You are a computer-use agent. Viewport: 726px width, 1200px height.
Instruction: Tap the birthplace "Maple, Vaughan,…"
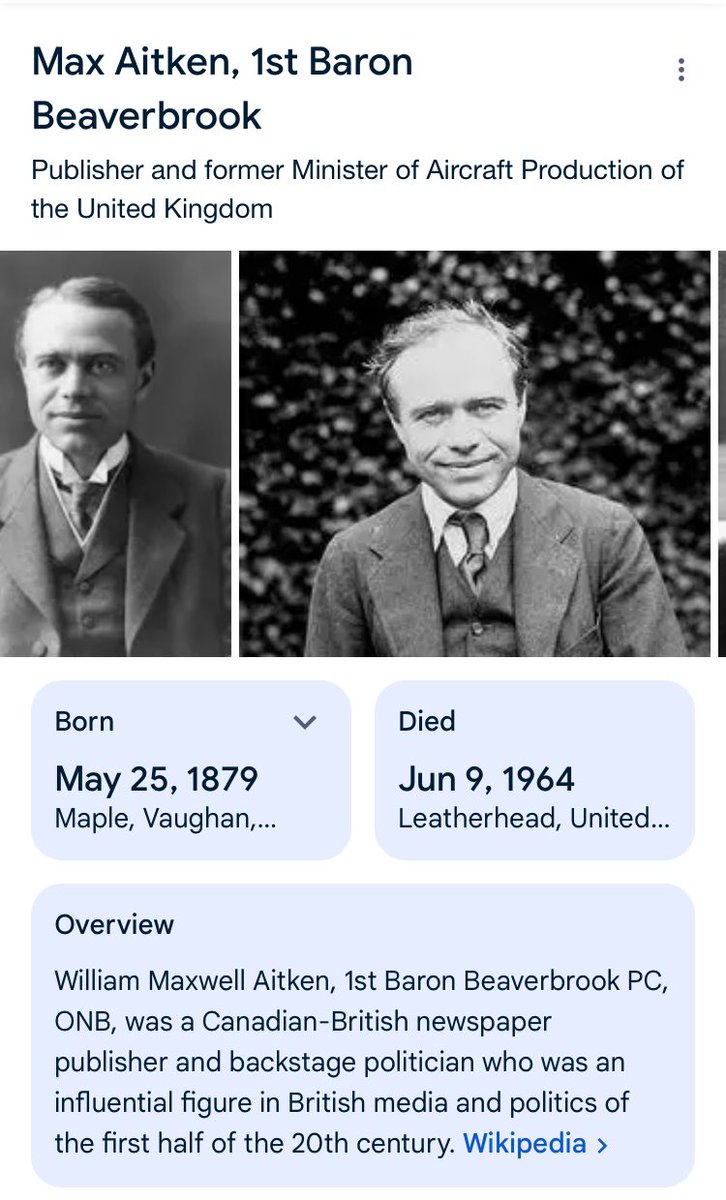[165, 819]
